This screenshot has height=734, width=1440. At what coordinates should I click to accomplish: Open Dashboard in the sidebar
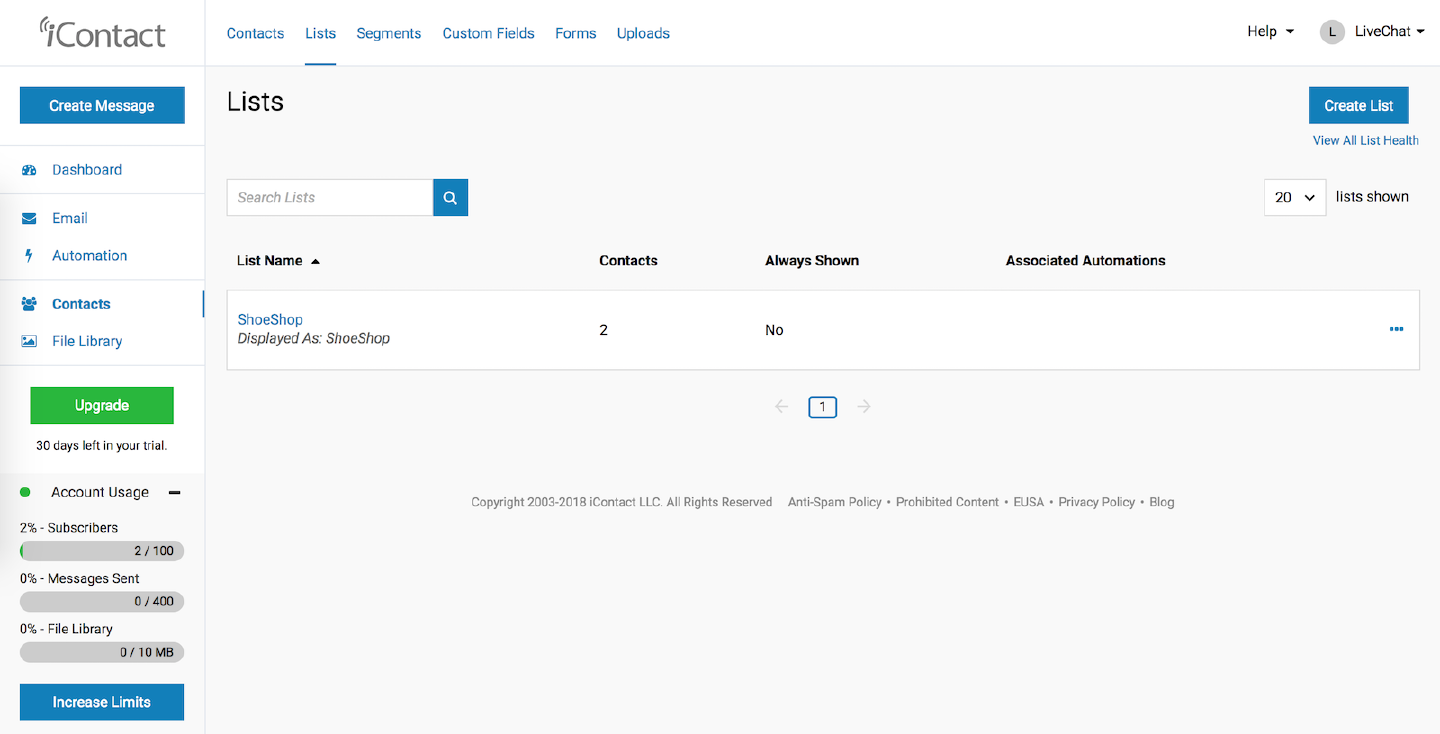87,170
